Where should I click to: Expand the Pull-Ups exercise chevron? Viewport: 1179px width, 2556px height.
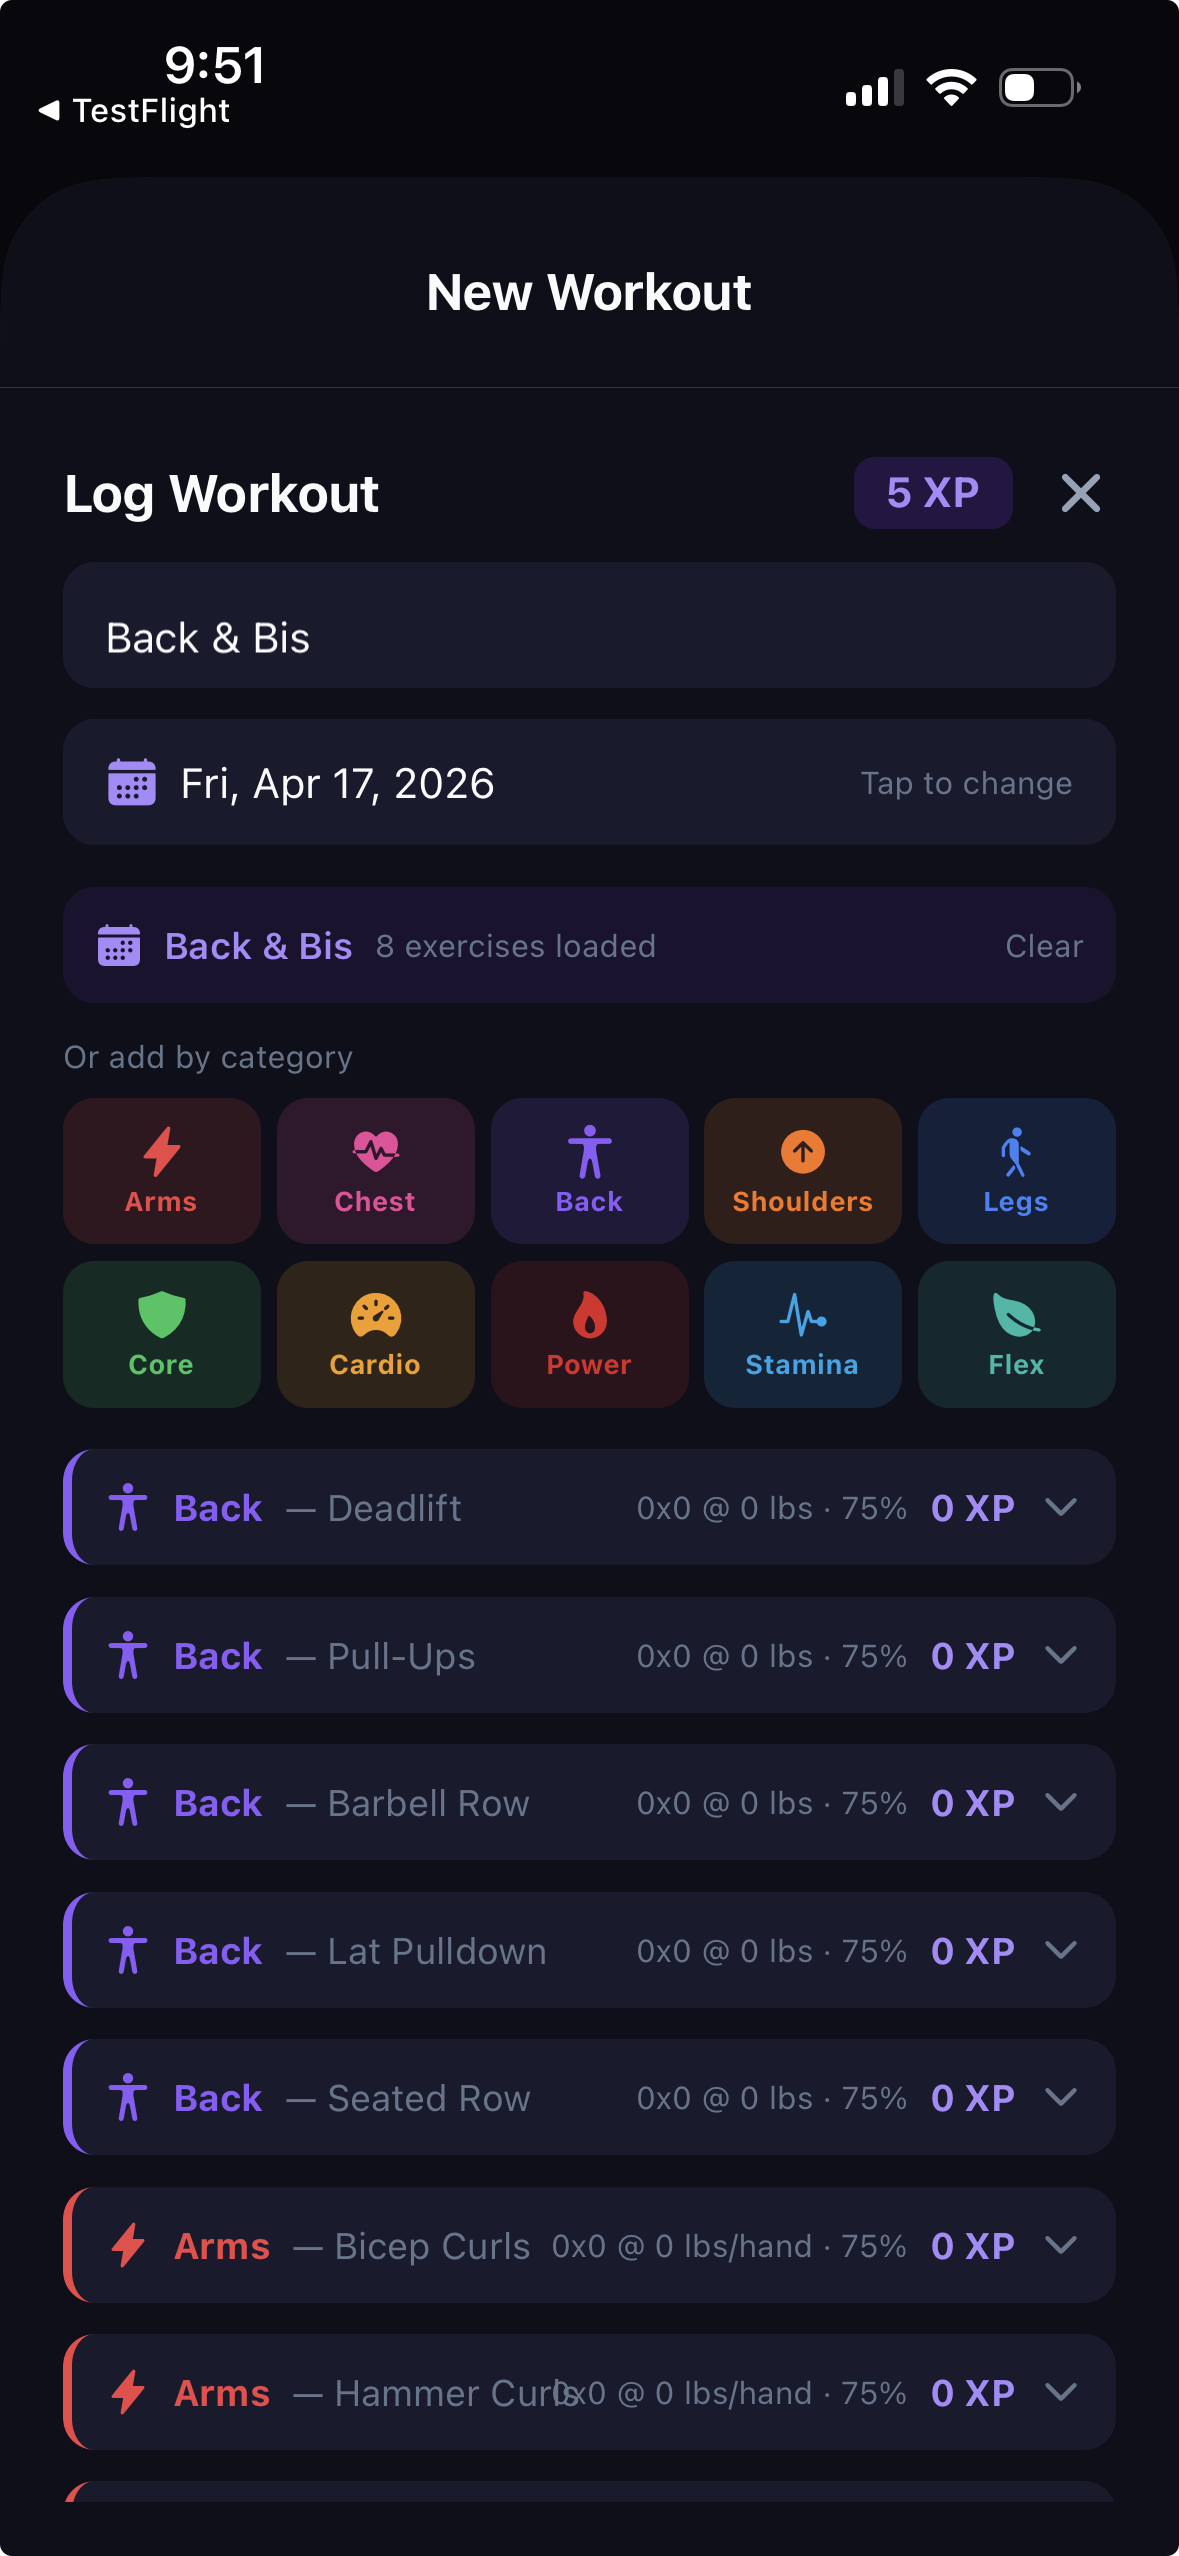[x=1060, y=1655]
